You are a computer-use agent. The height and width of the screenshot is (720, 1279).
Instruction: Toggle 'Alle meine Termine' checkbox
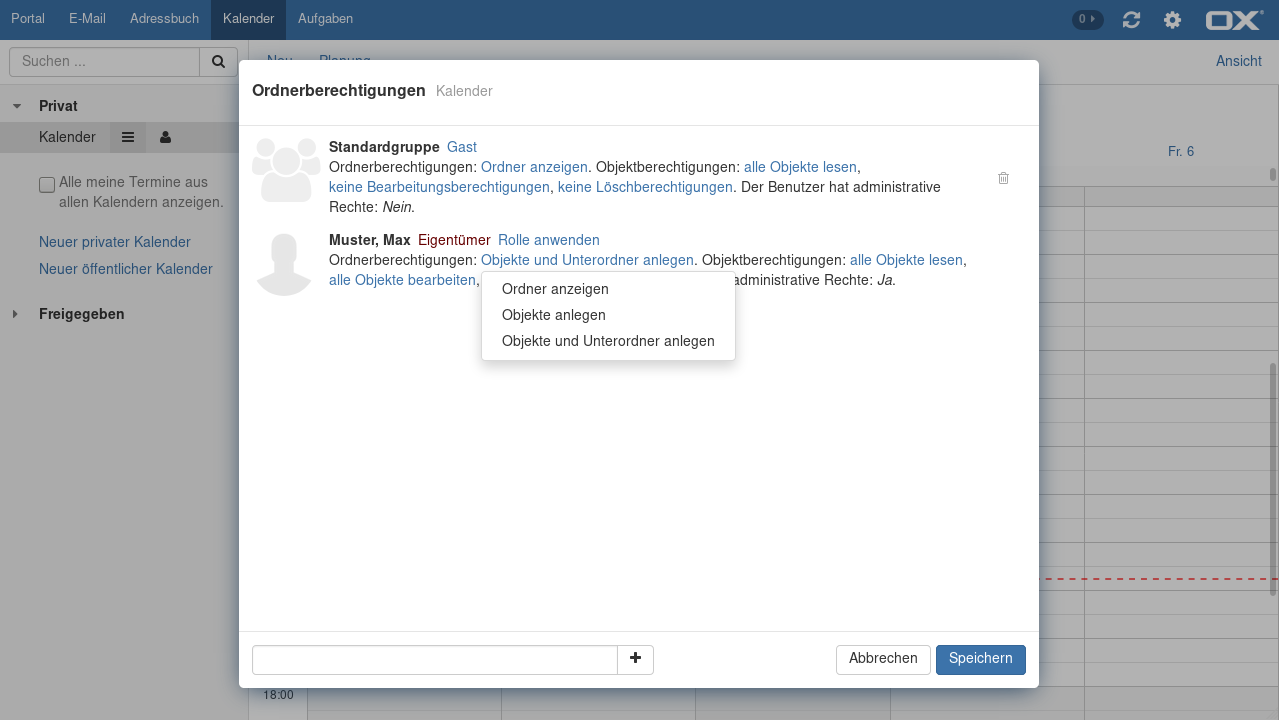(47, 184)
